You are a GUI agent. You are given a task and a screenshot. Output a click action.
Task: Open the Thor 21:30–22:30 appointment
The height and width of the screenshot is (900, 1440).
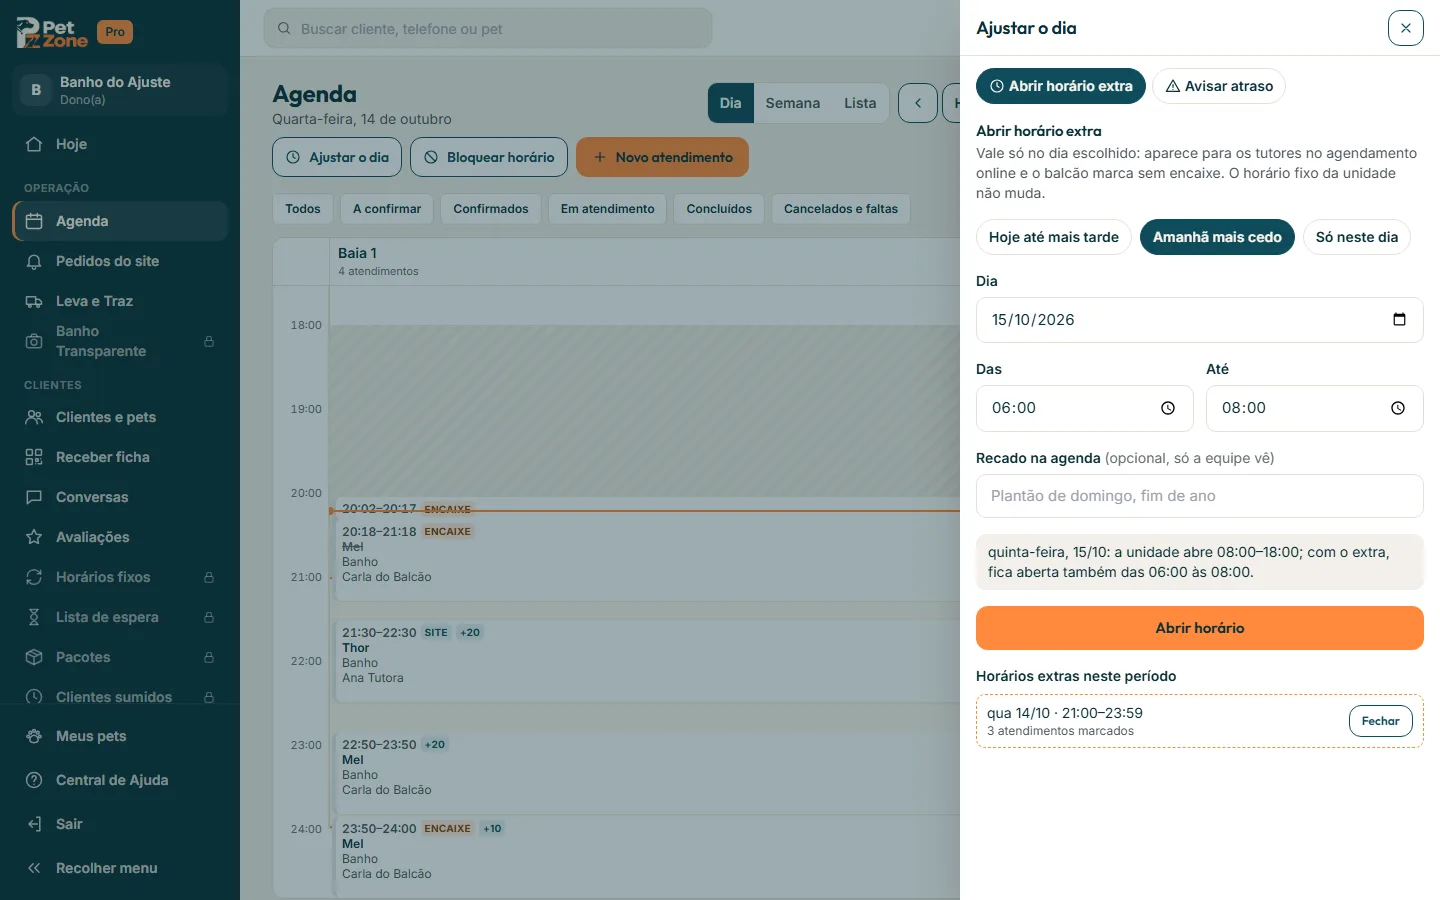pos(648,660)
